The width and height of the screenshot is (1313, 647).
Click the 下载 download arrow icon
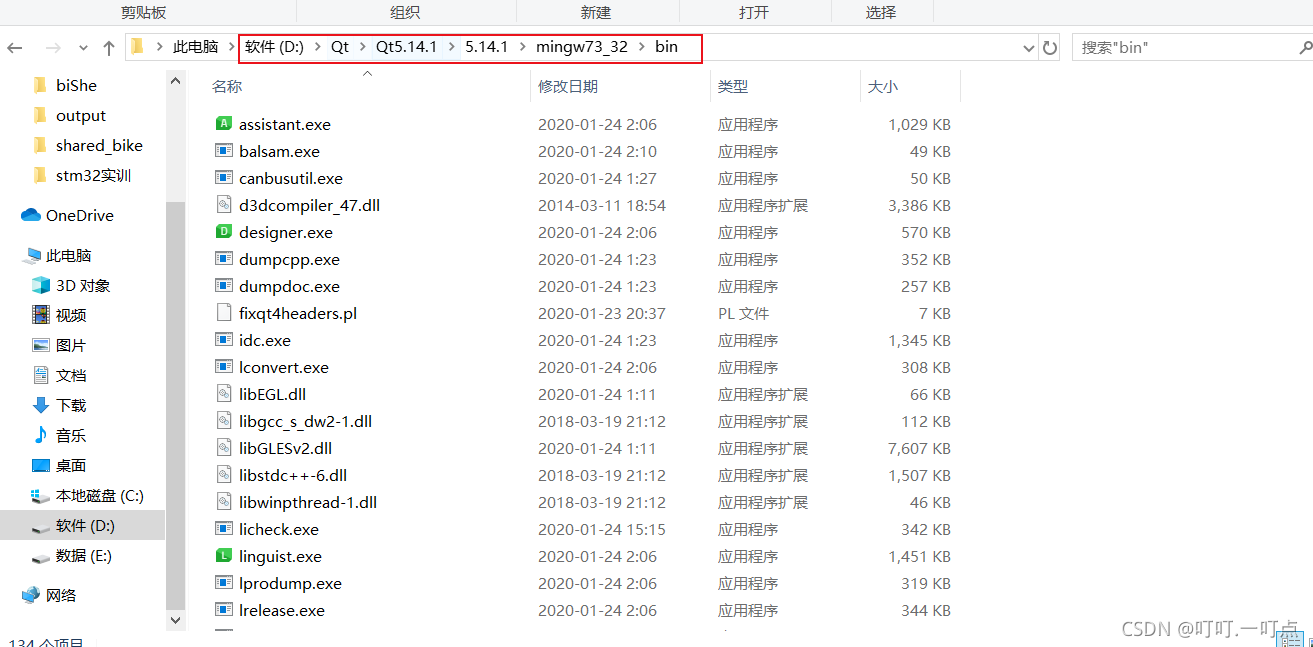(x=40, y=405)
